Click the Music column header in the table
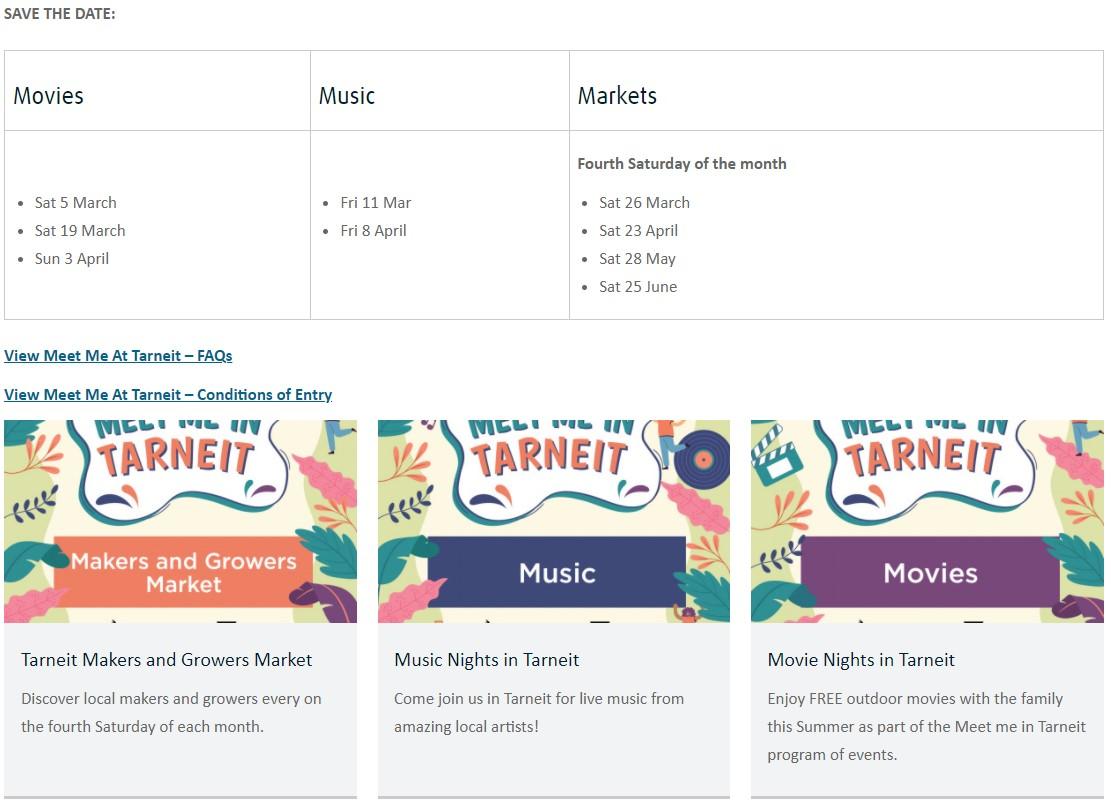 (x=347, y=96)
